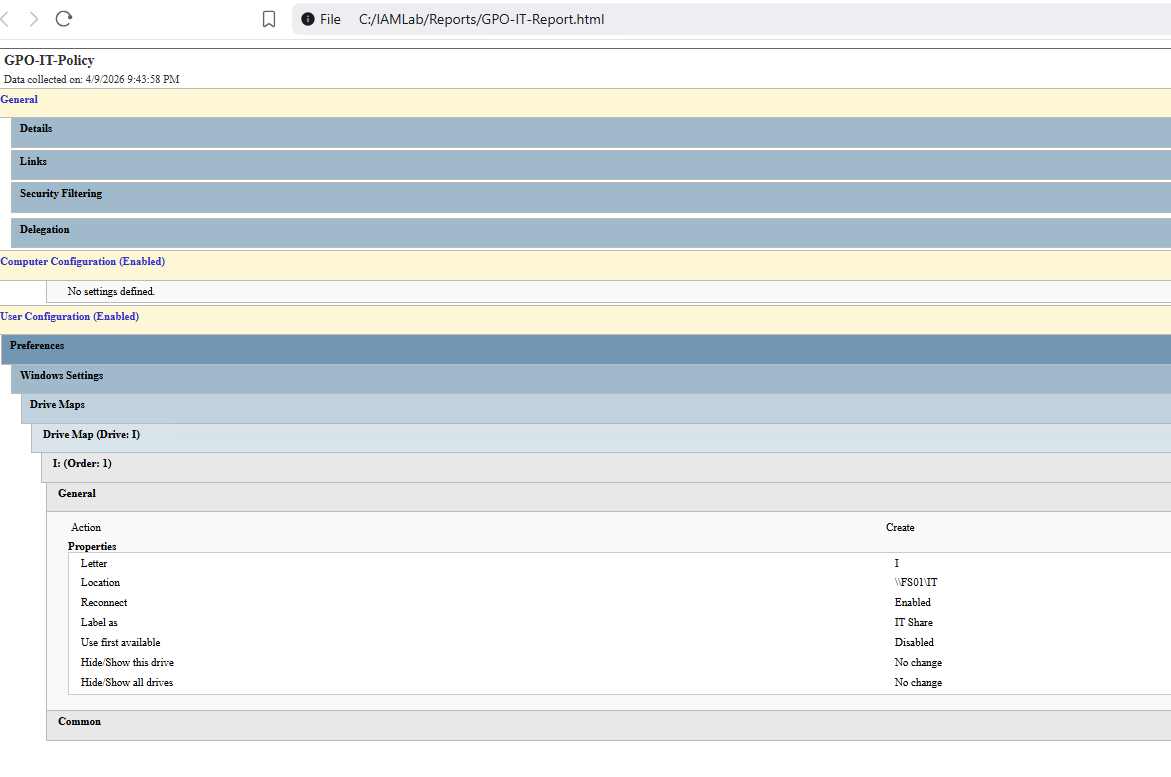The height and width of the screenshot is (777, 1171).
Task: Click the User Configuration (Enabled) link
Action: tap(70, 316)
